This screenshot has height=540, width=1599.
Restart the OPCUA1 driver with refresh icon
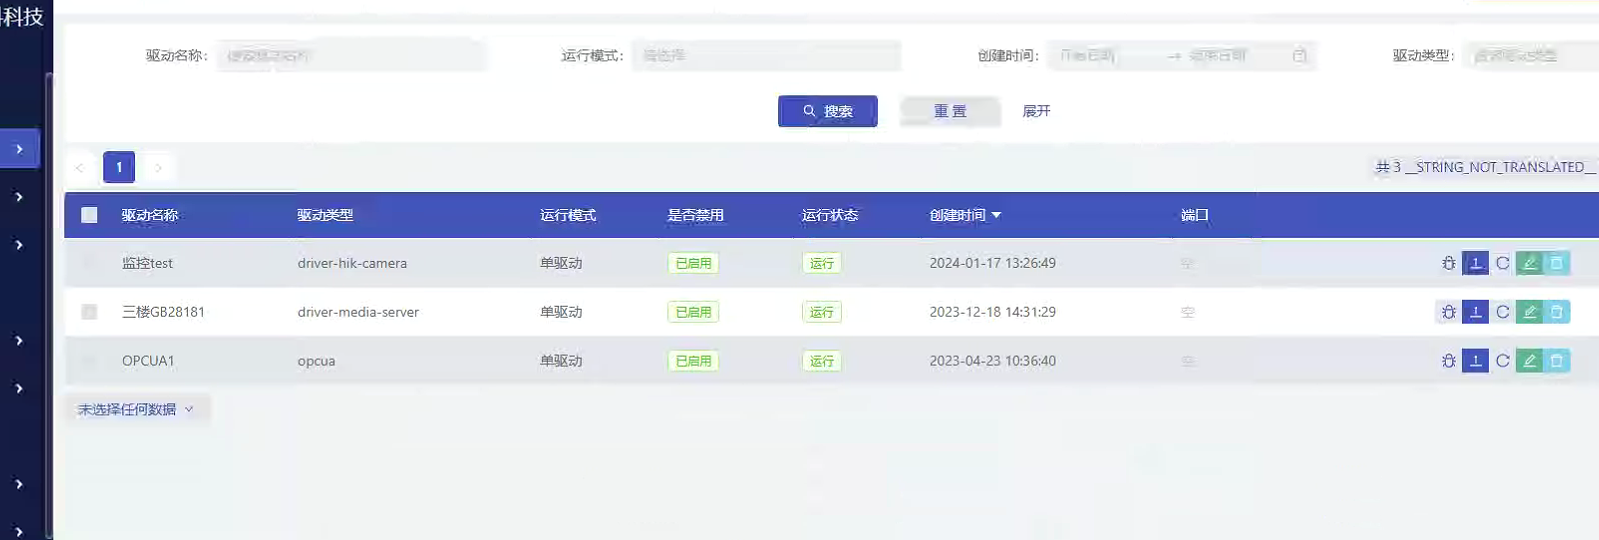[1502, 361]
